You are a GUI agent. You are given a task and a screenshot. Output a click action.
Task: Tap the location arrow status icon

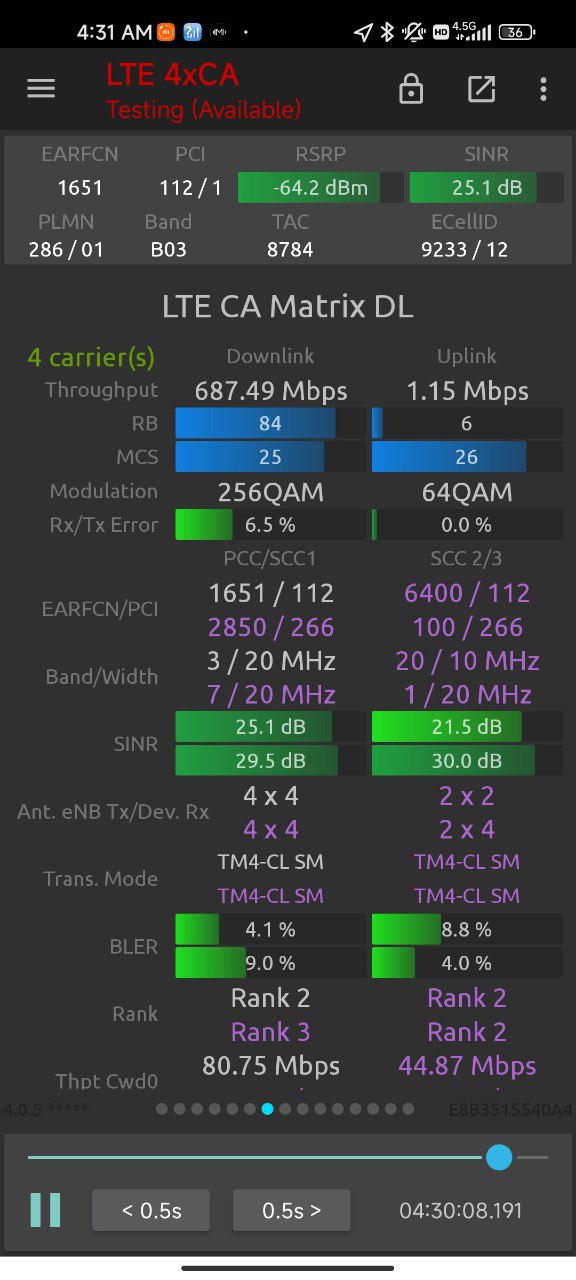pyautogui.click(x=363, y=32)
